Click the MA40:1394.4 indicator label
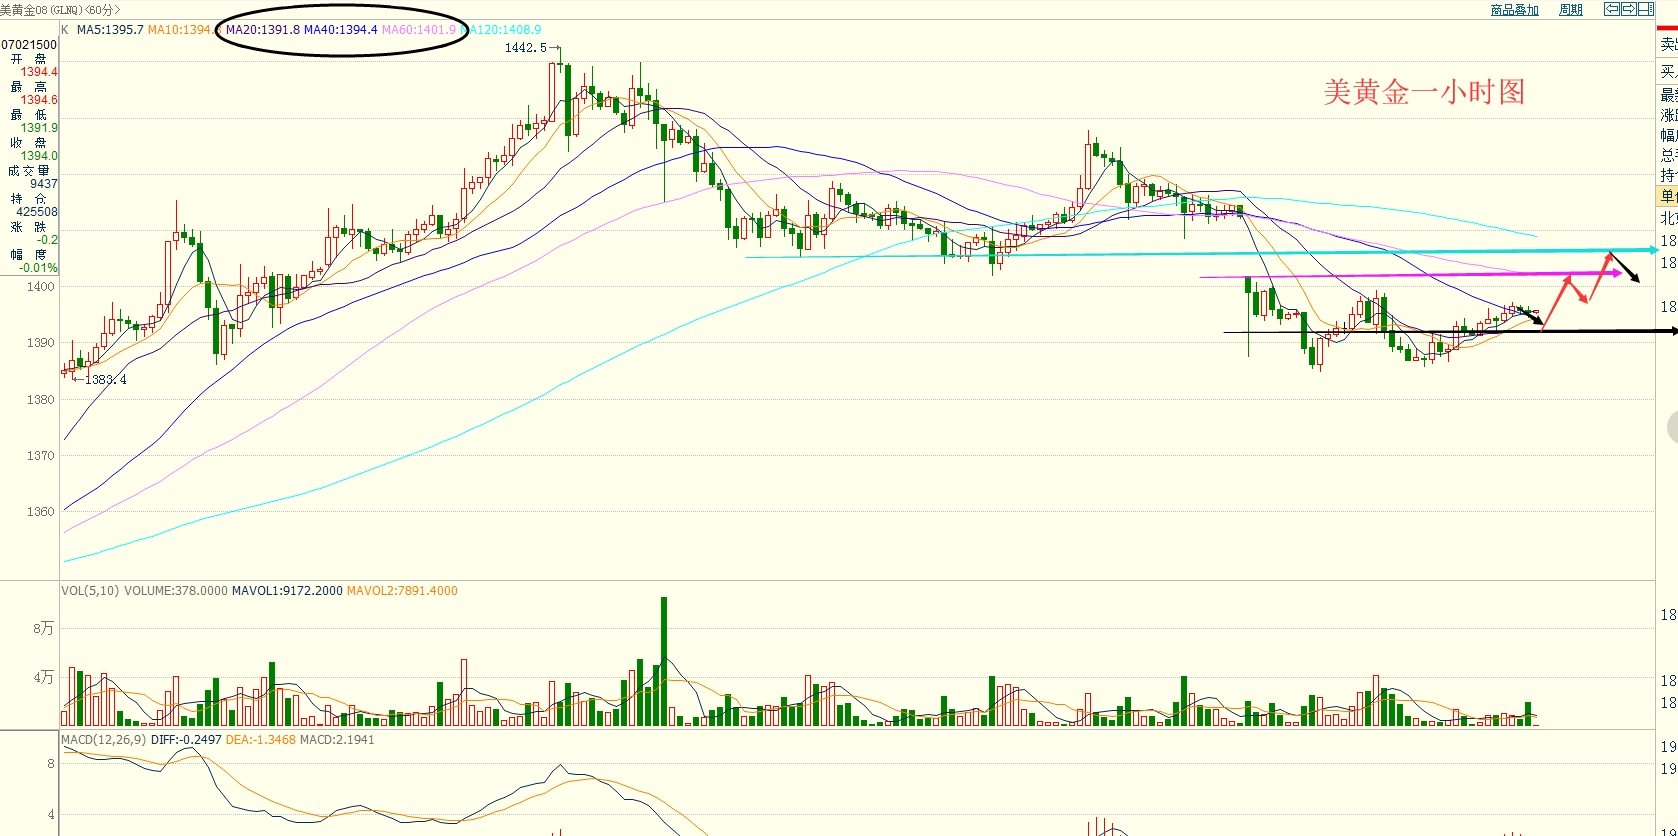This screenshot has width=1678, height=836. tap(341, 30)
